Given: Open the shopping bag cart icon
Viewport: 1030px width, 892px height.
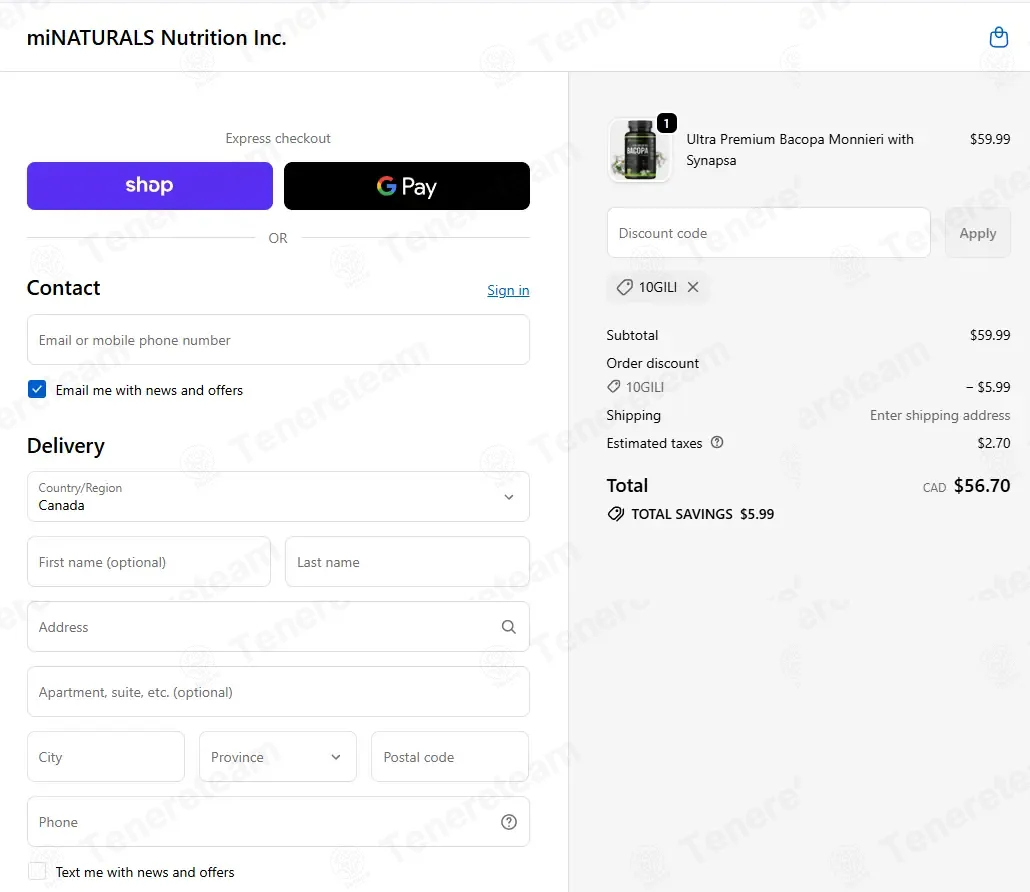Looking at the screenshot, I should tap(998, 37).
